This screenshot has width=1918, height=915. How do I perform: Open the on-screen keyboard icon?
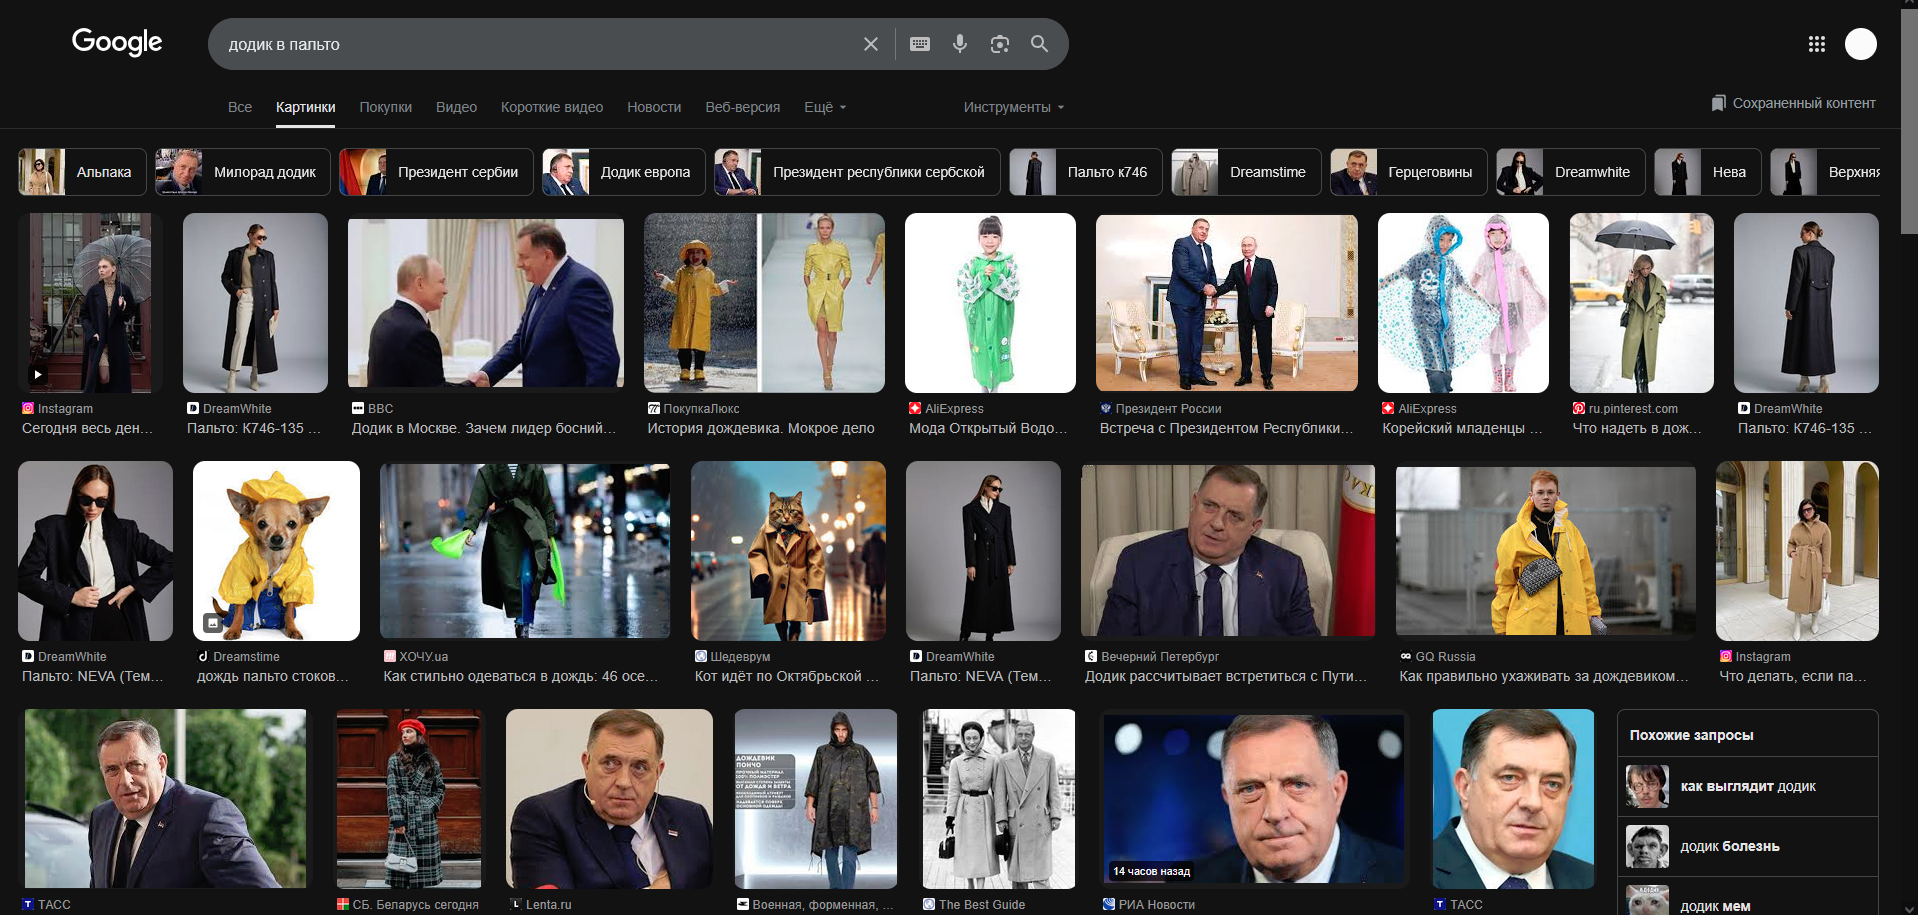click(x=920, y=44)
